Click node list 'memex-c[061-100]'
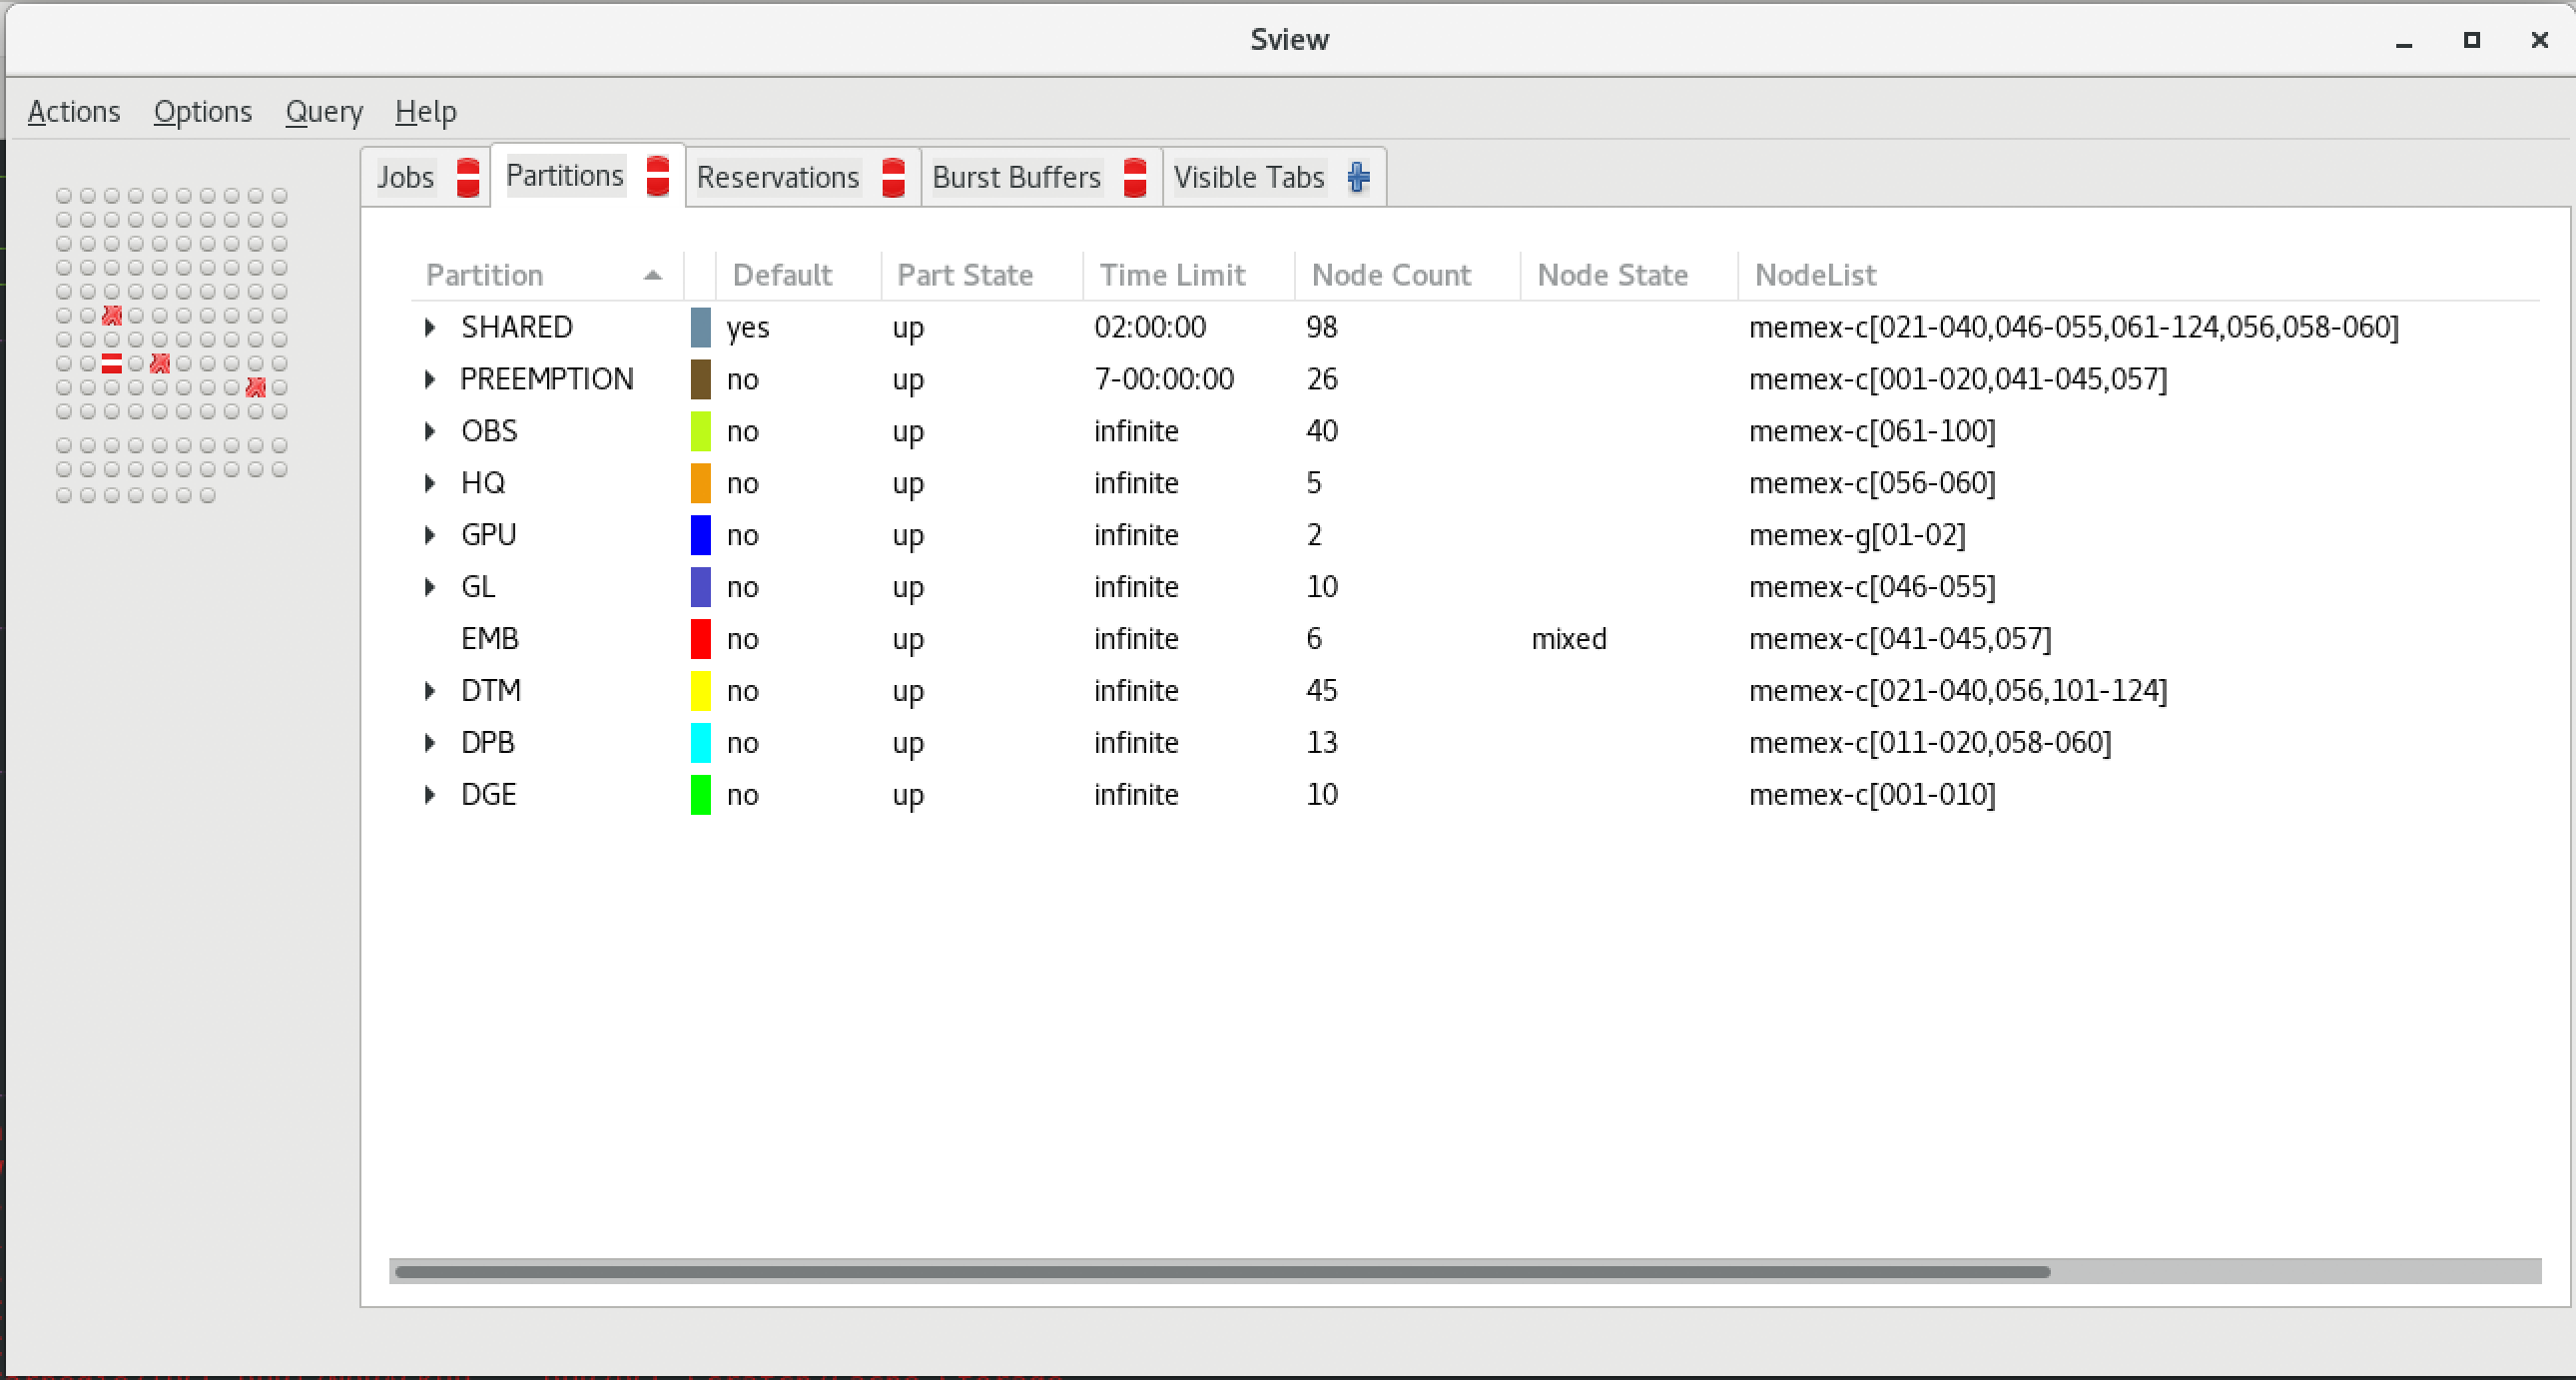 click(x=1872, y=431)
